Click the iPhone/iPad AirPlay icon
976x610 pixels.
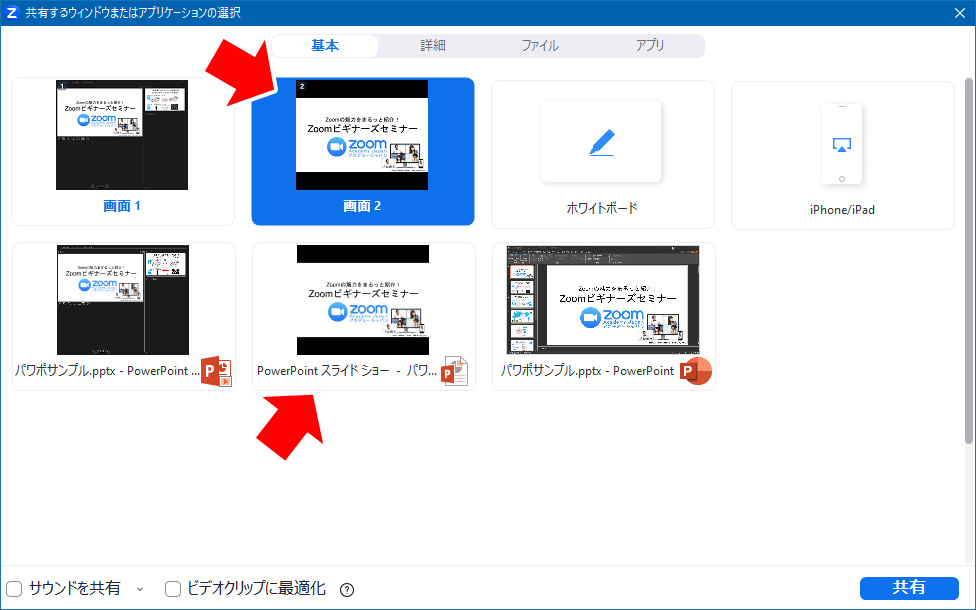click(x=841, y=144)
